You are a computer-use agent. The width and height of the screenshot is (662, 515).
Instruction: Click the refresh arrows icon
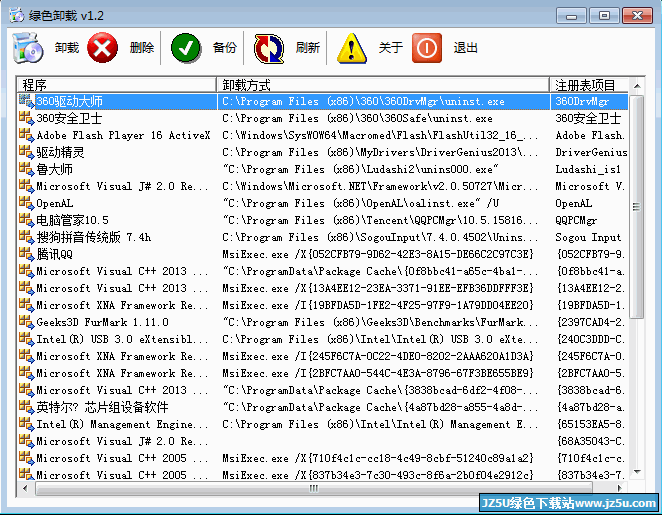click(x=269, y=49)
